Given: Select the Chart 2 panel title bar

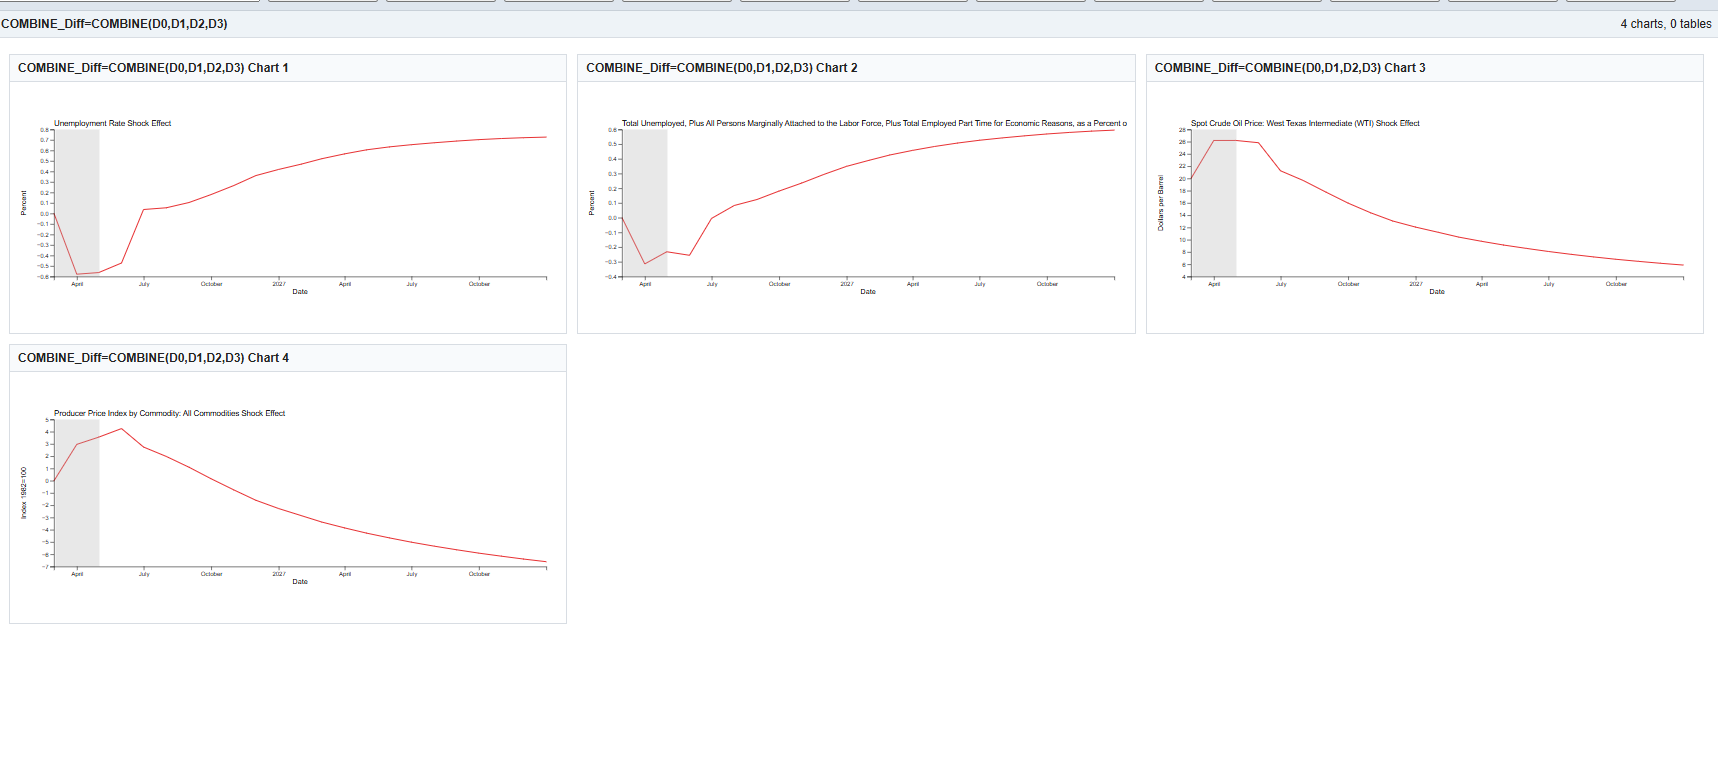Looking at the screenshot, I should click(x=856, y=68).
